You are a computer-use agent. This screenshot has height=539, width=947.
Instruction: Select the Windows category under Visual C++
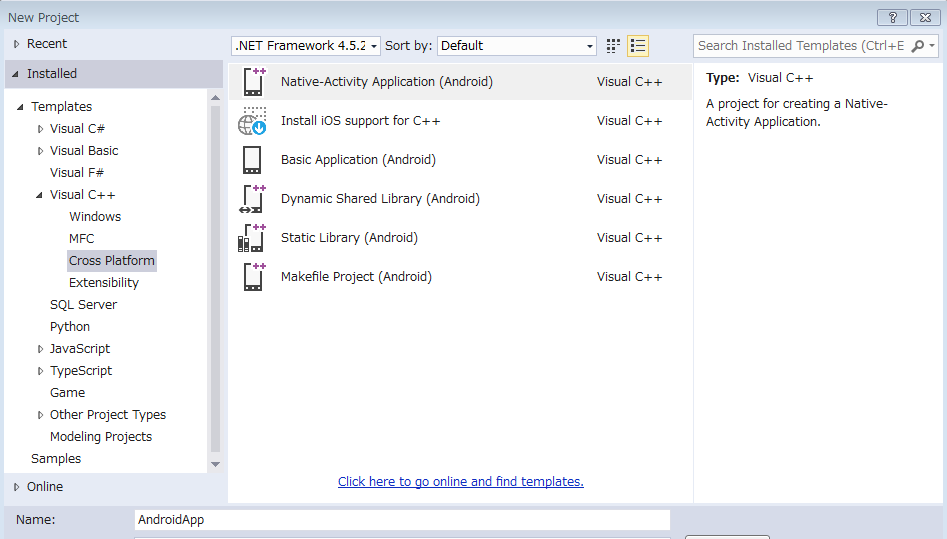(95, 217)
